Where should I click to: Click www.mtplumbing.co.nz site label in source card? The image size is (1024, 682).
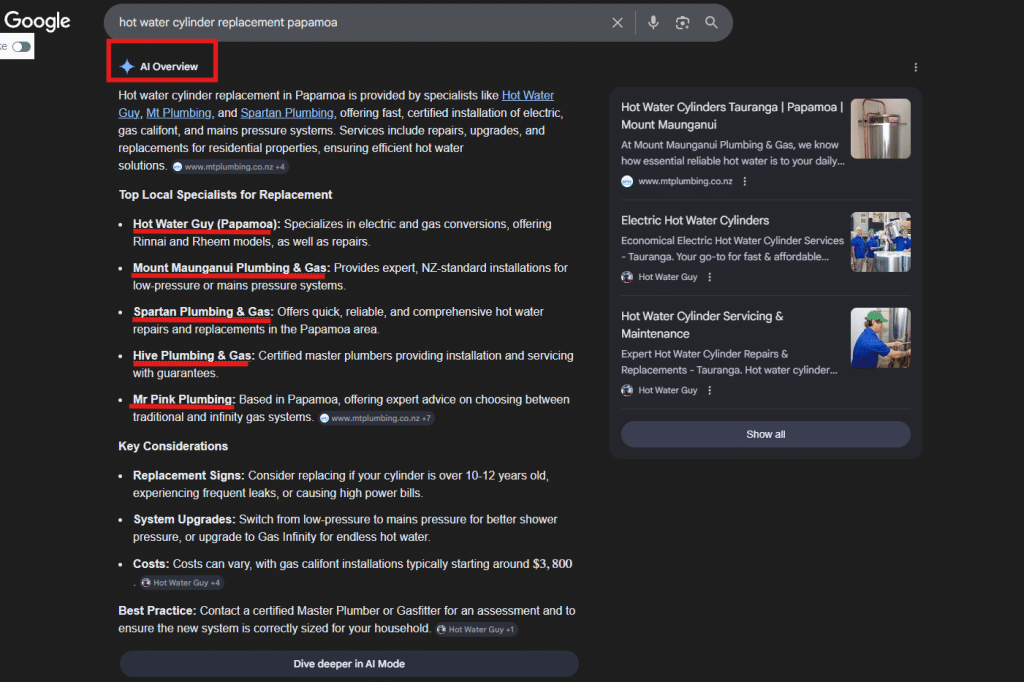tap(685, 181)
